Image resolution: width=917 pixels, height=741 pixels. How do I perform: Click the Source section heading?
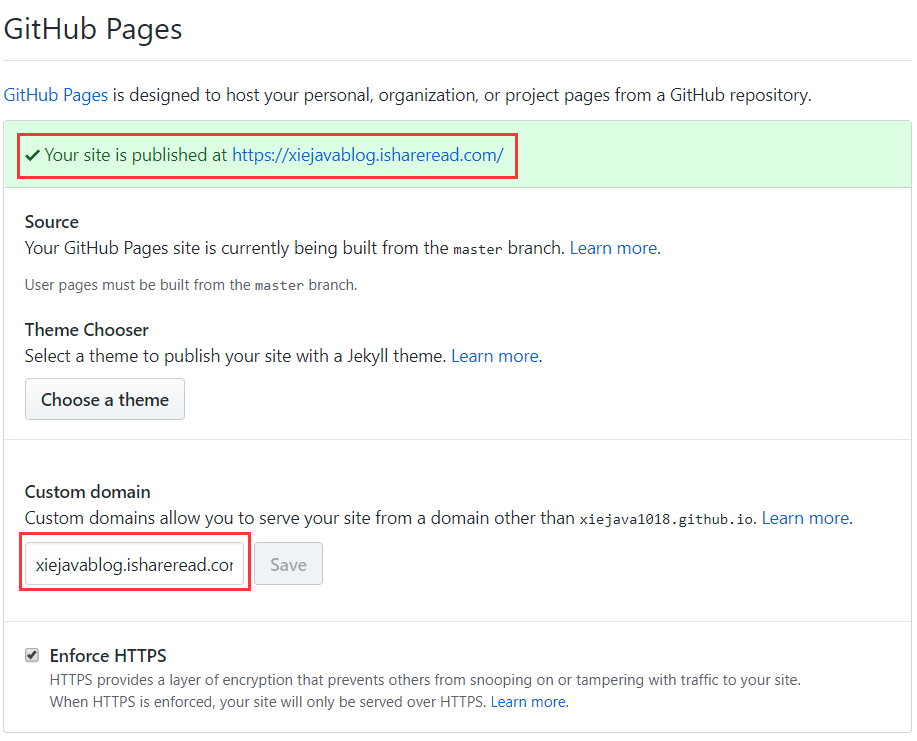[52, 222]
